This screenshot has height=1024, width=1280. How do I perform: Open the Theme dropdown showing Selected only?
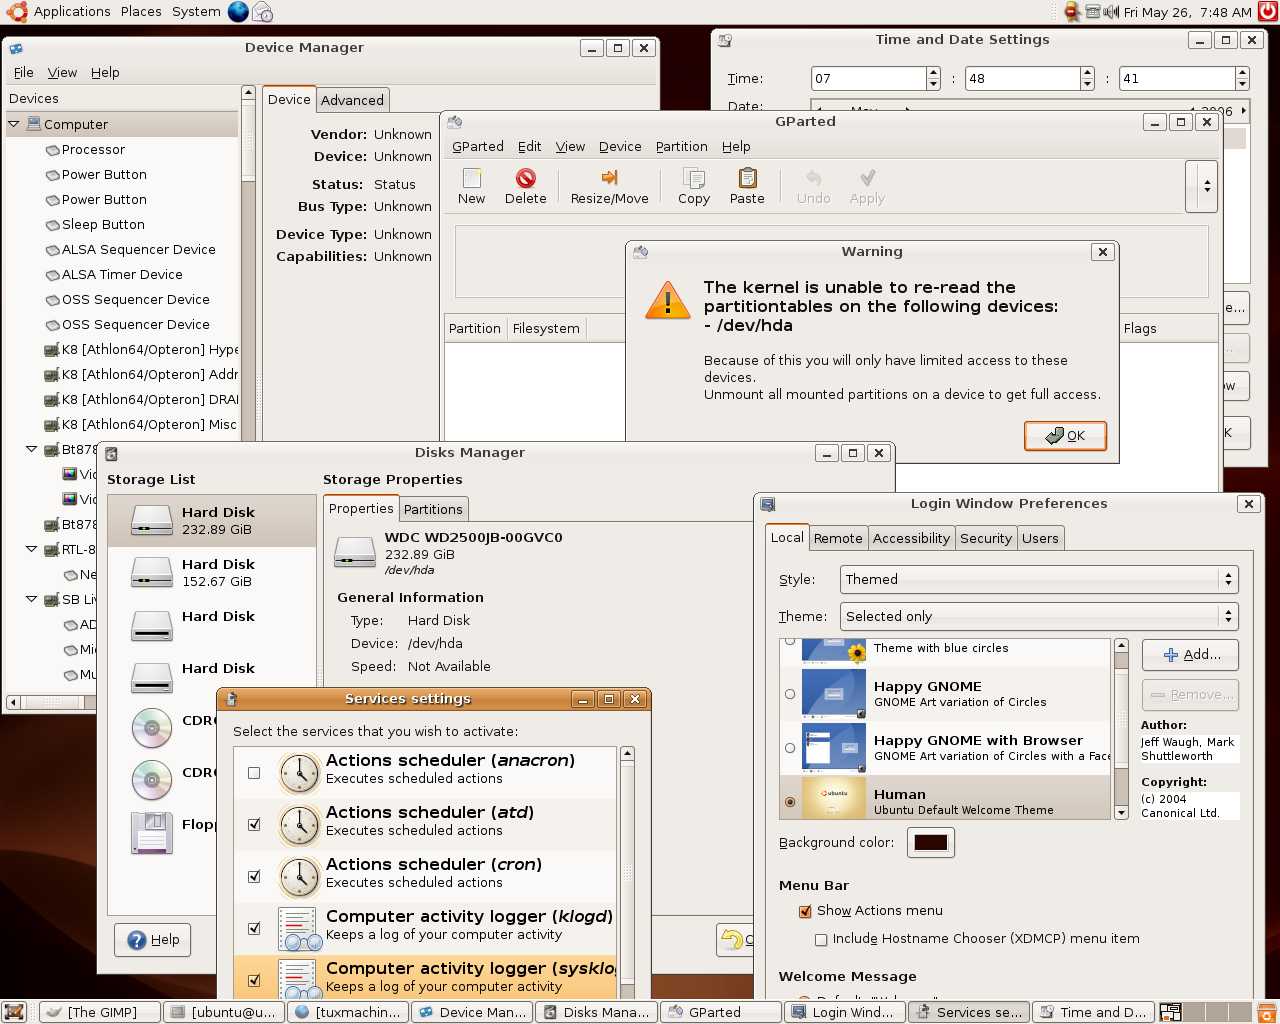[x=1039, y=616]
